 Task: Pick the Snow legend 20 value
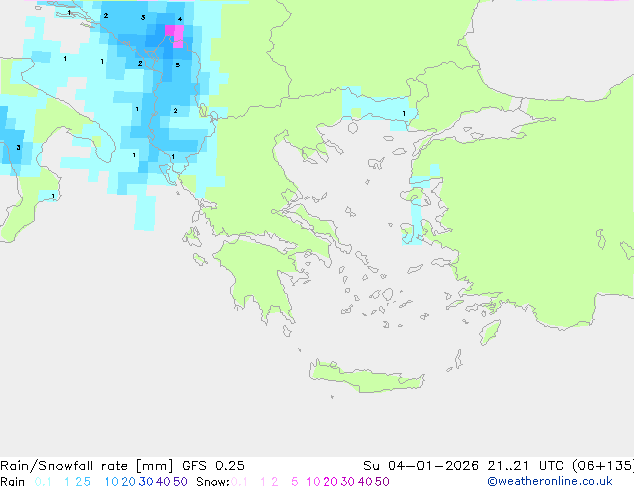coord(330,482)
